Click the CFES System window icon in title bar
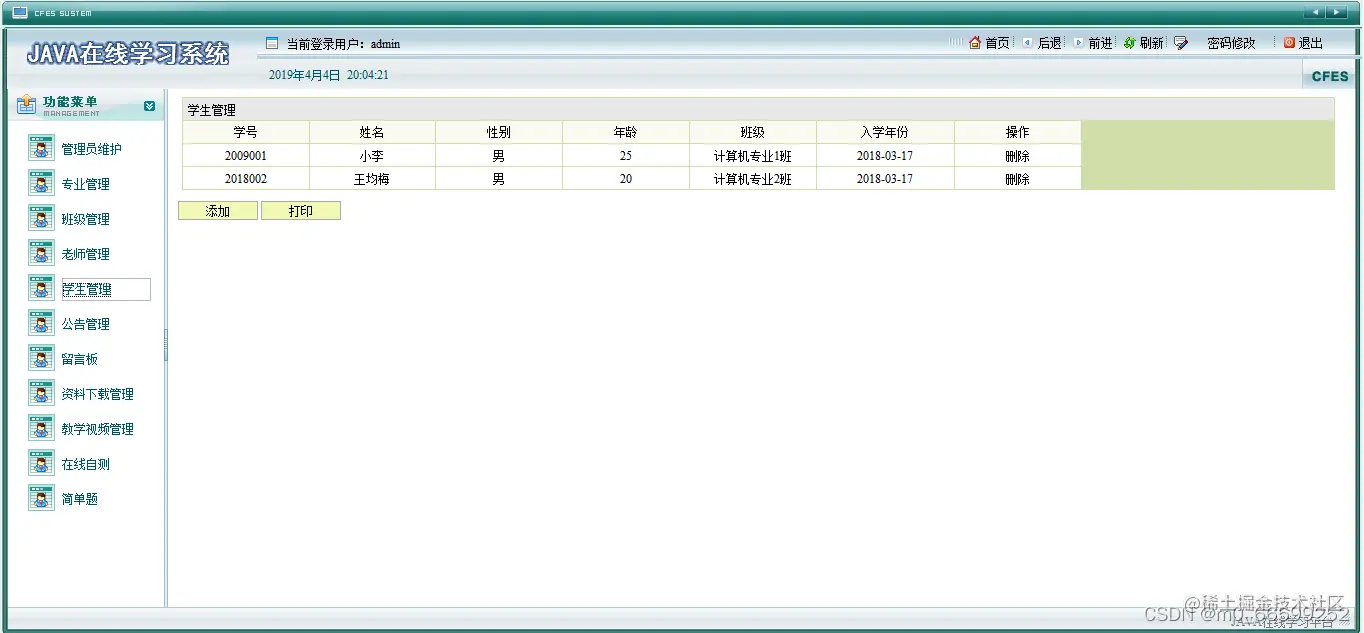 19,12
